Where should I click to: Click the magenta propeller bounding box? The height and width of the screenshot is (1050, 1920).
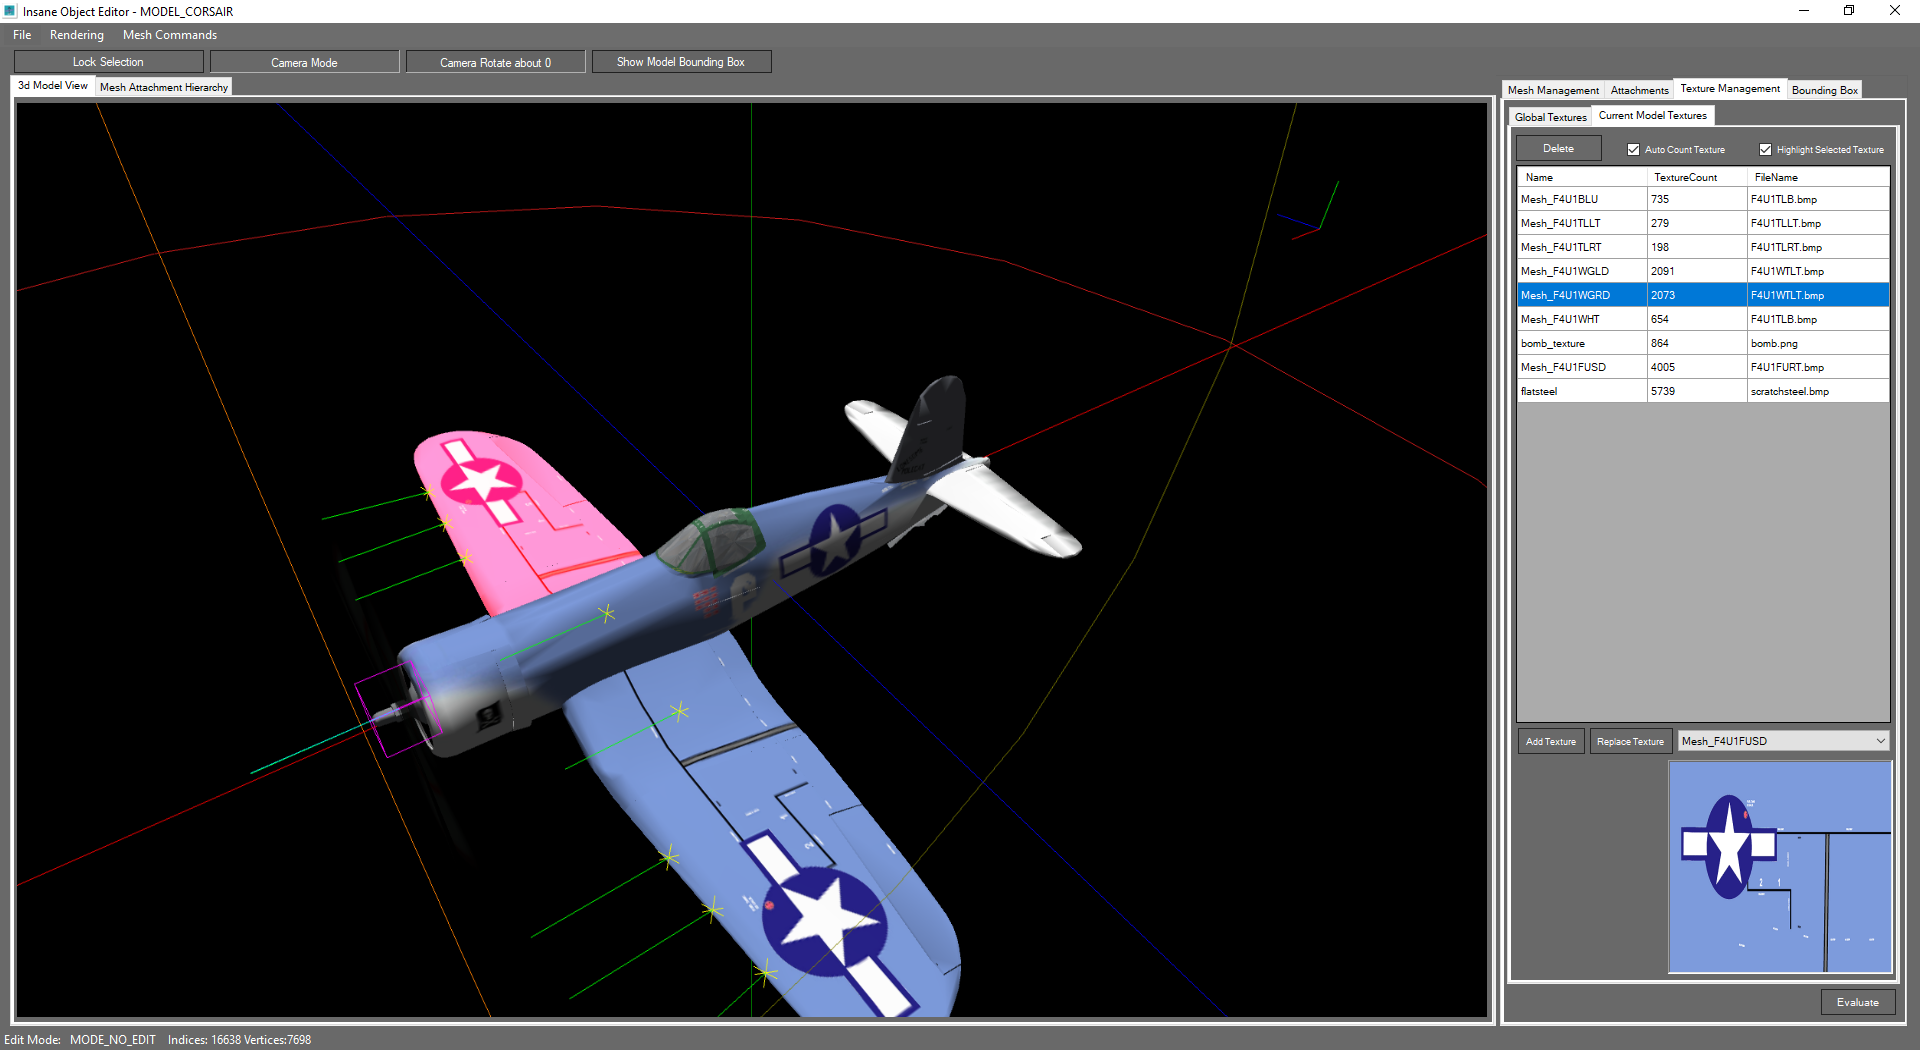pyautogui.click(x=398, y=709)
